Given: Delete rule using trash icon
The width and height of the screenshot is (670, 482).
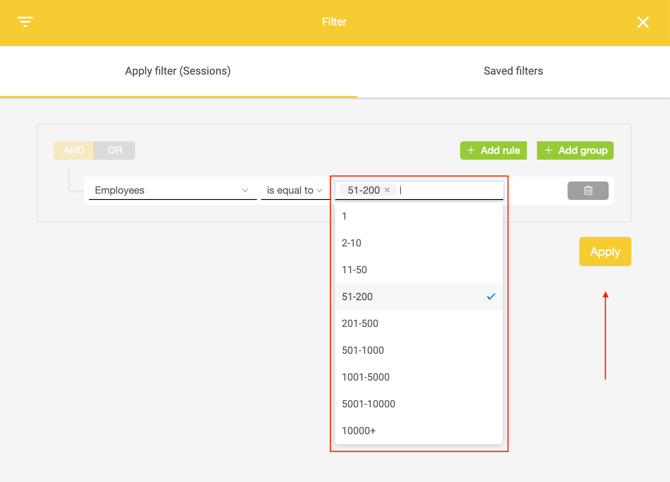Looking at the screenshot, I should (588, 190).
